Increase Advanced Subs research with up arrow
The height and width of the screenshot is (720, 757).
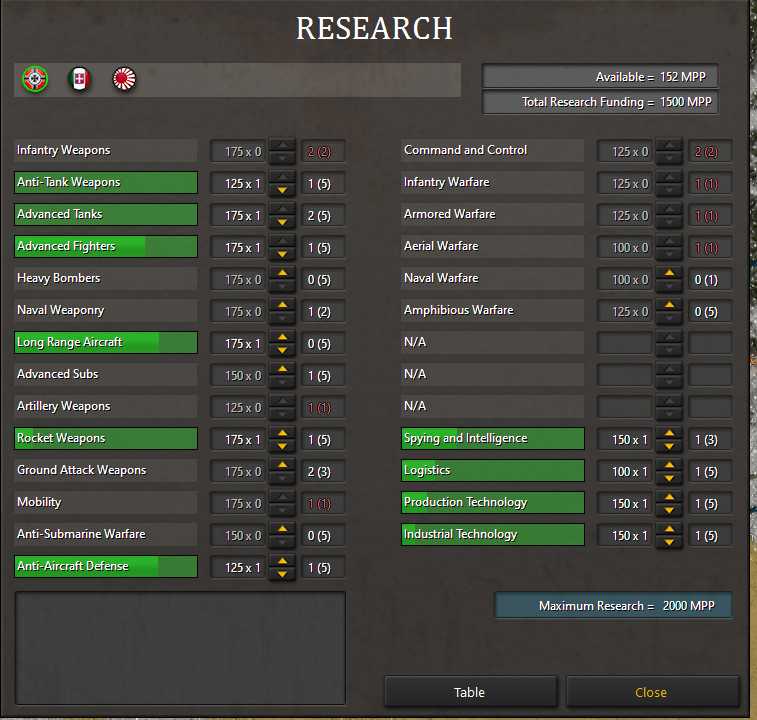(x=282, y=369)
